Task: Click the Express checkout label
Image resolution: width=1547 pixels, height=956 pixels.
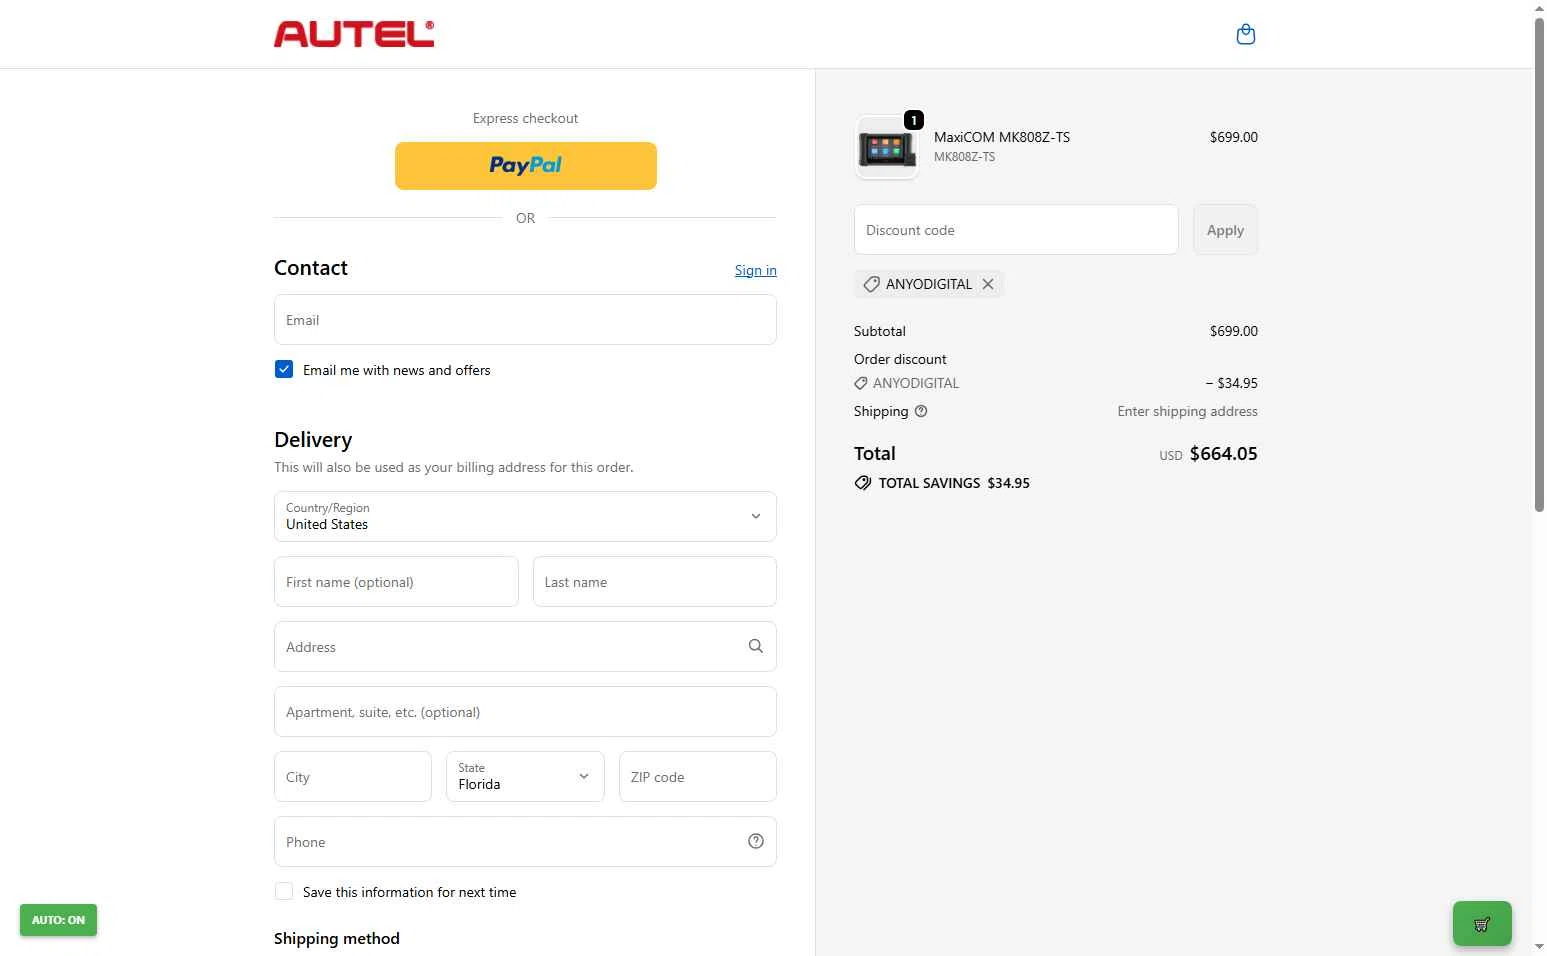Action: coord(525,118)
